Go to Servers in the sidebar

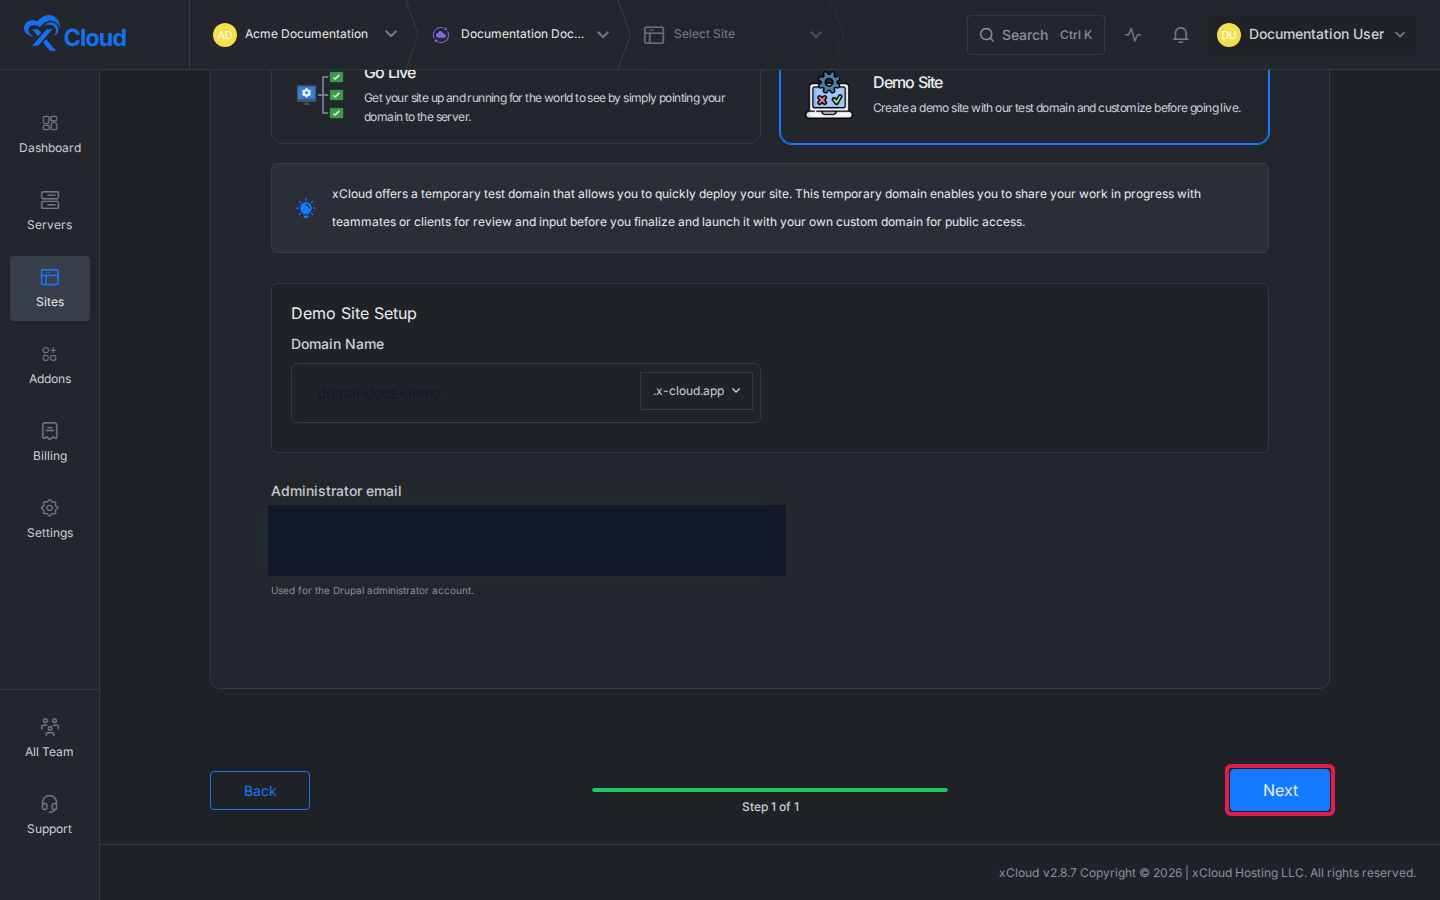[50, 211]
